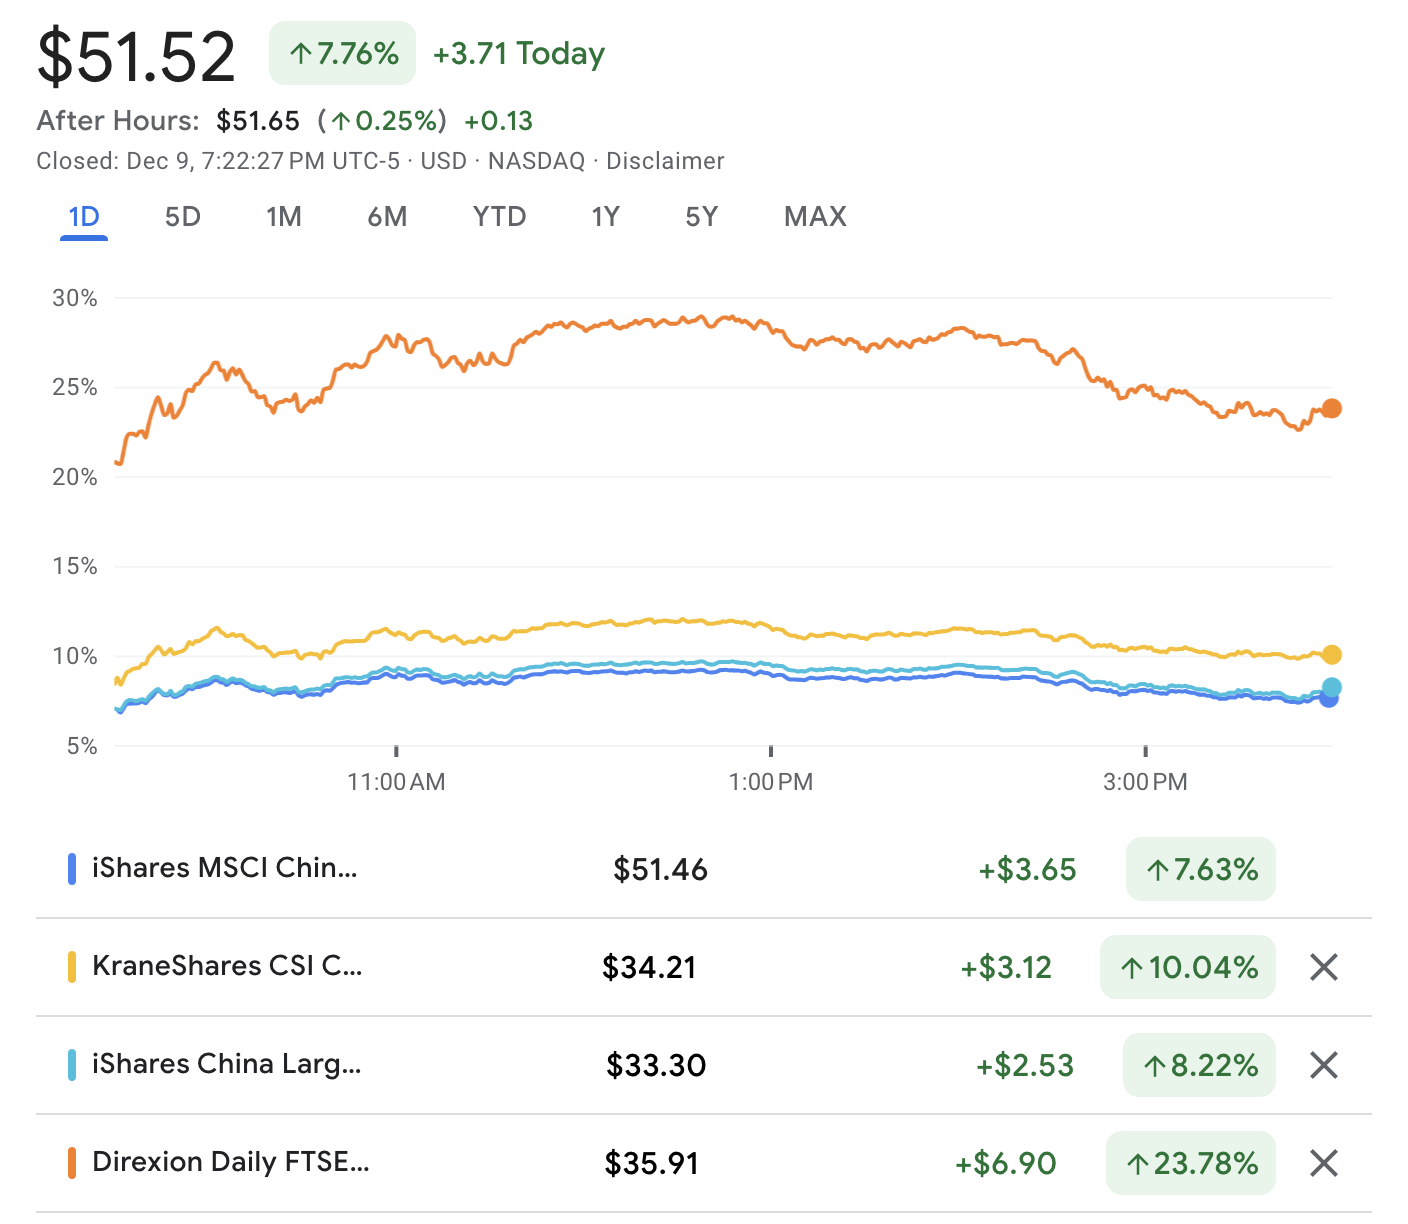The image size is (1408, 1224).
Task: Click the blue color marker beside iShares MSCI
Action: (x=71, y=869)
